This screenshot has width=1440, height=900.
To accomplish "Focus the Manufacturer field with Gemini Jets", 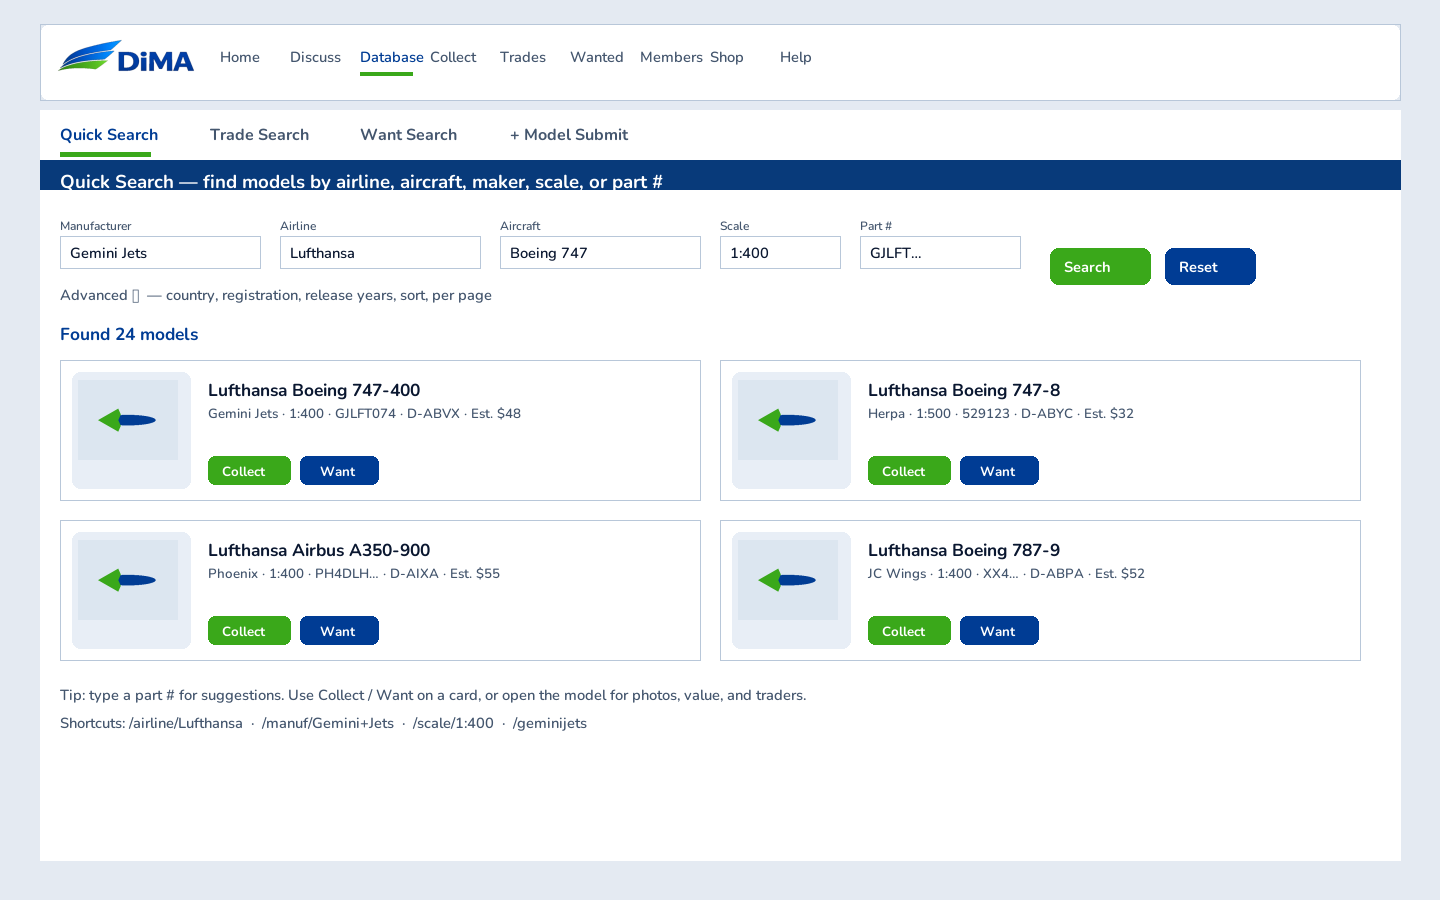I will 160,253.
